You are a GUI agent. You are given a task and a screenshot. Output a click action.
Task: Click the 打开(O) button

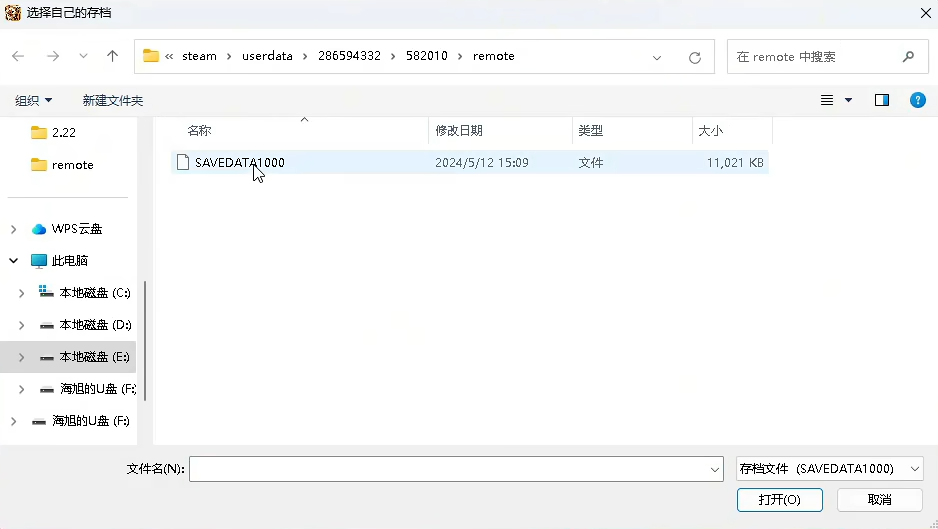tap(779, 500)
